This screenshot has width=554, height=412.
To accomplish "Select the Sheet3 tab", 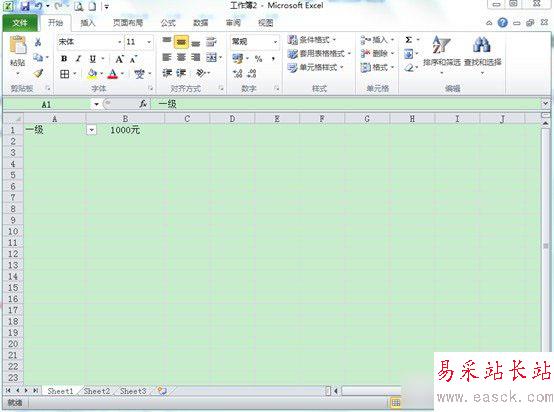I will pyautogui.click(x=133, y=391).
